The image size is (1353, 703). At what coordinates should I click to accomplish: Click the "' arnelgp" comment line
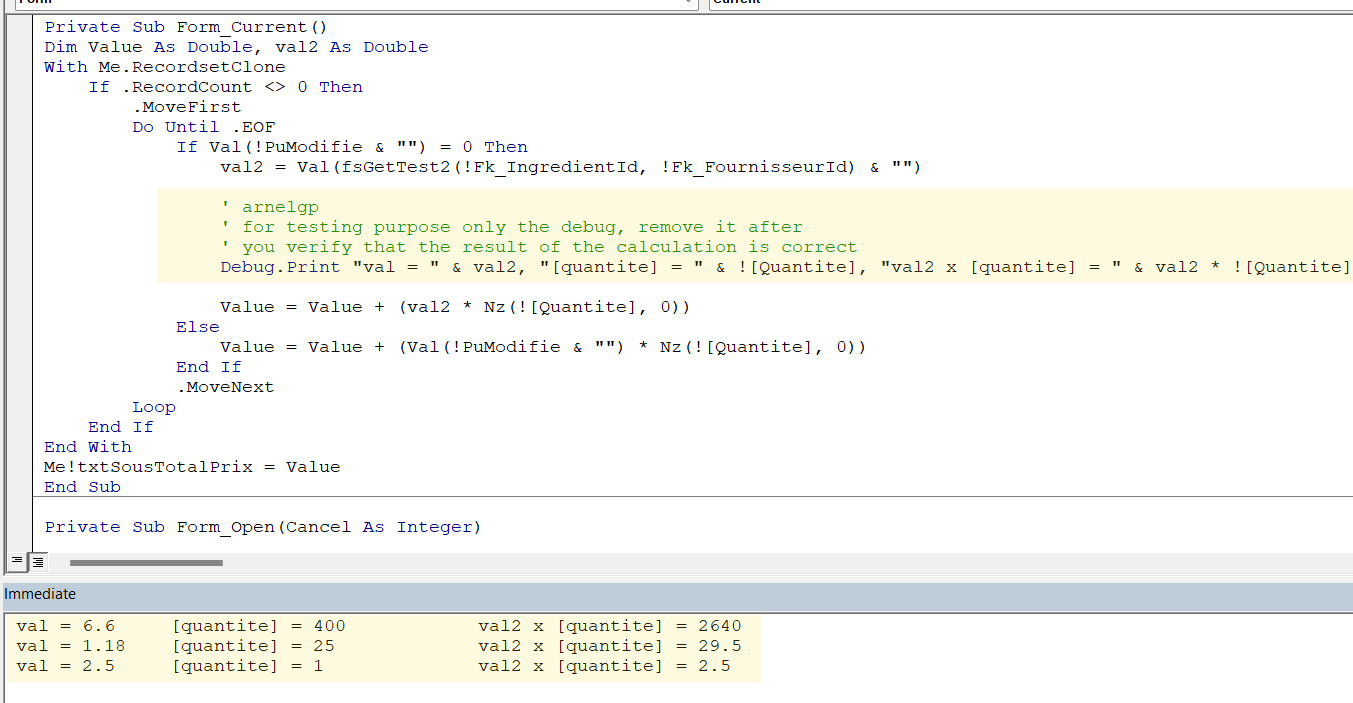[270, 207]
